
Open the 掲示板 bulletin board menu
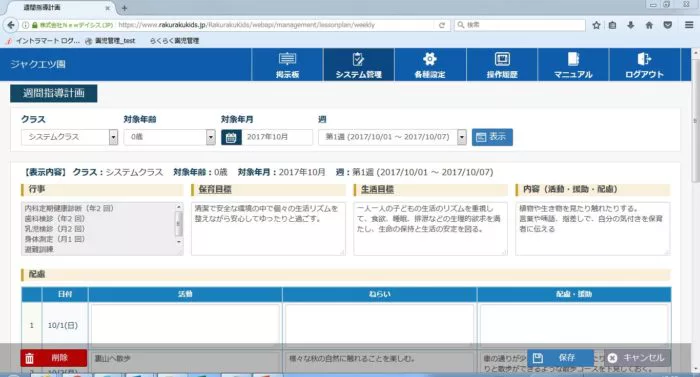pyautogui.click(x=287, y=65)
